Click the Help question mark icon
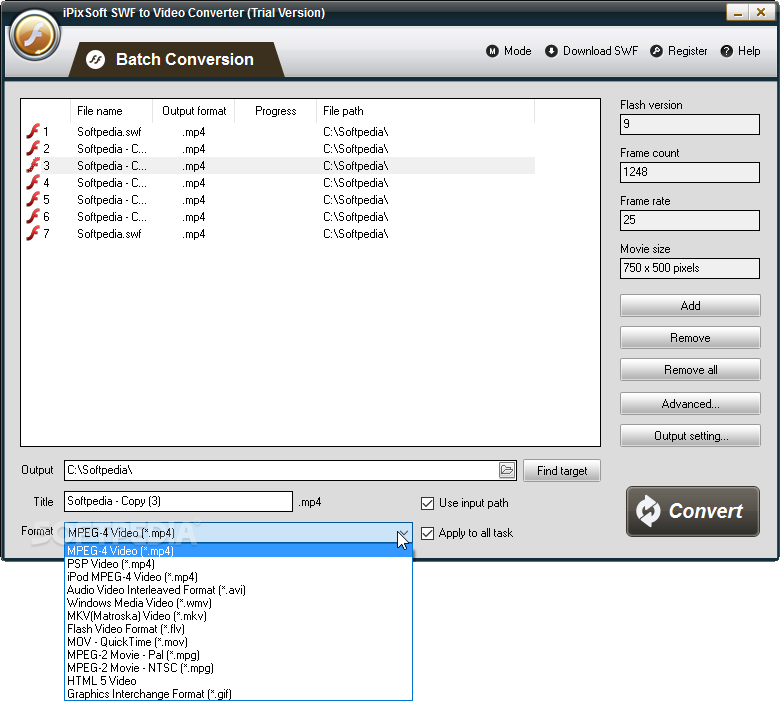This screenshot has height=701, width=780. tap(726, 51)
